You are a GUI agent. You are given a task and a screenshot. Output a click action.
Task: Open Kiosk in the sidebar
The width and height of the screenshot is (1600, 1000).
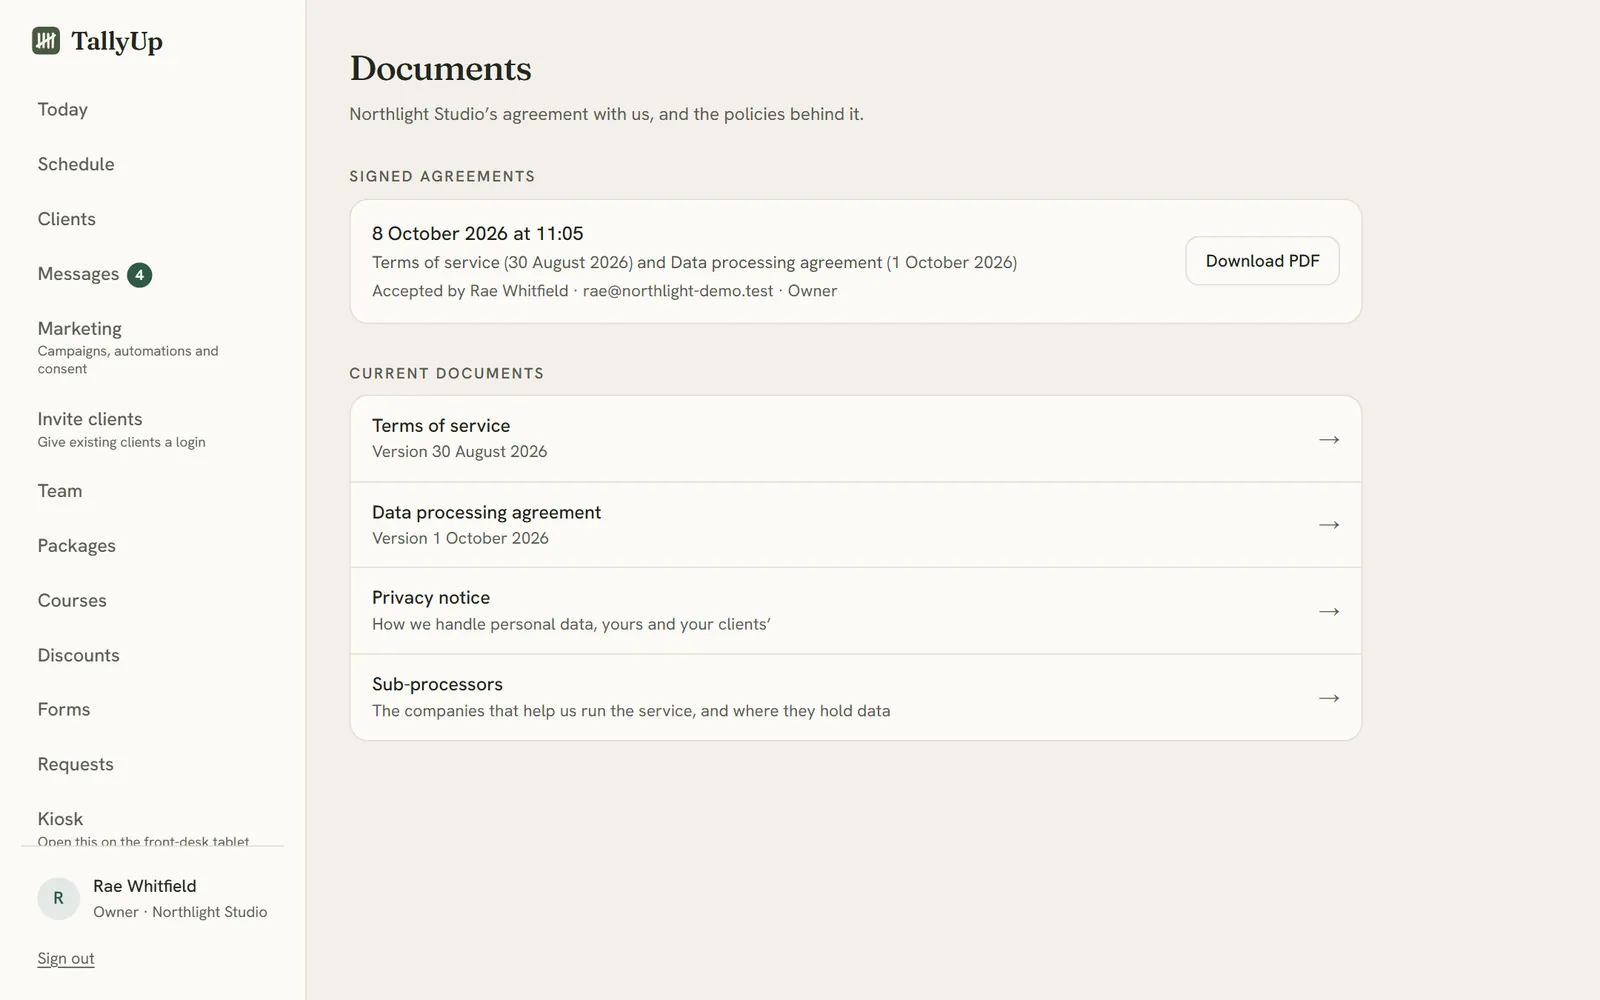[60, 819]
